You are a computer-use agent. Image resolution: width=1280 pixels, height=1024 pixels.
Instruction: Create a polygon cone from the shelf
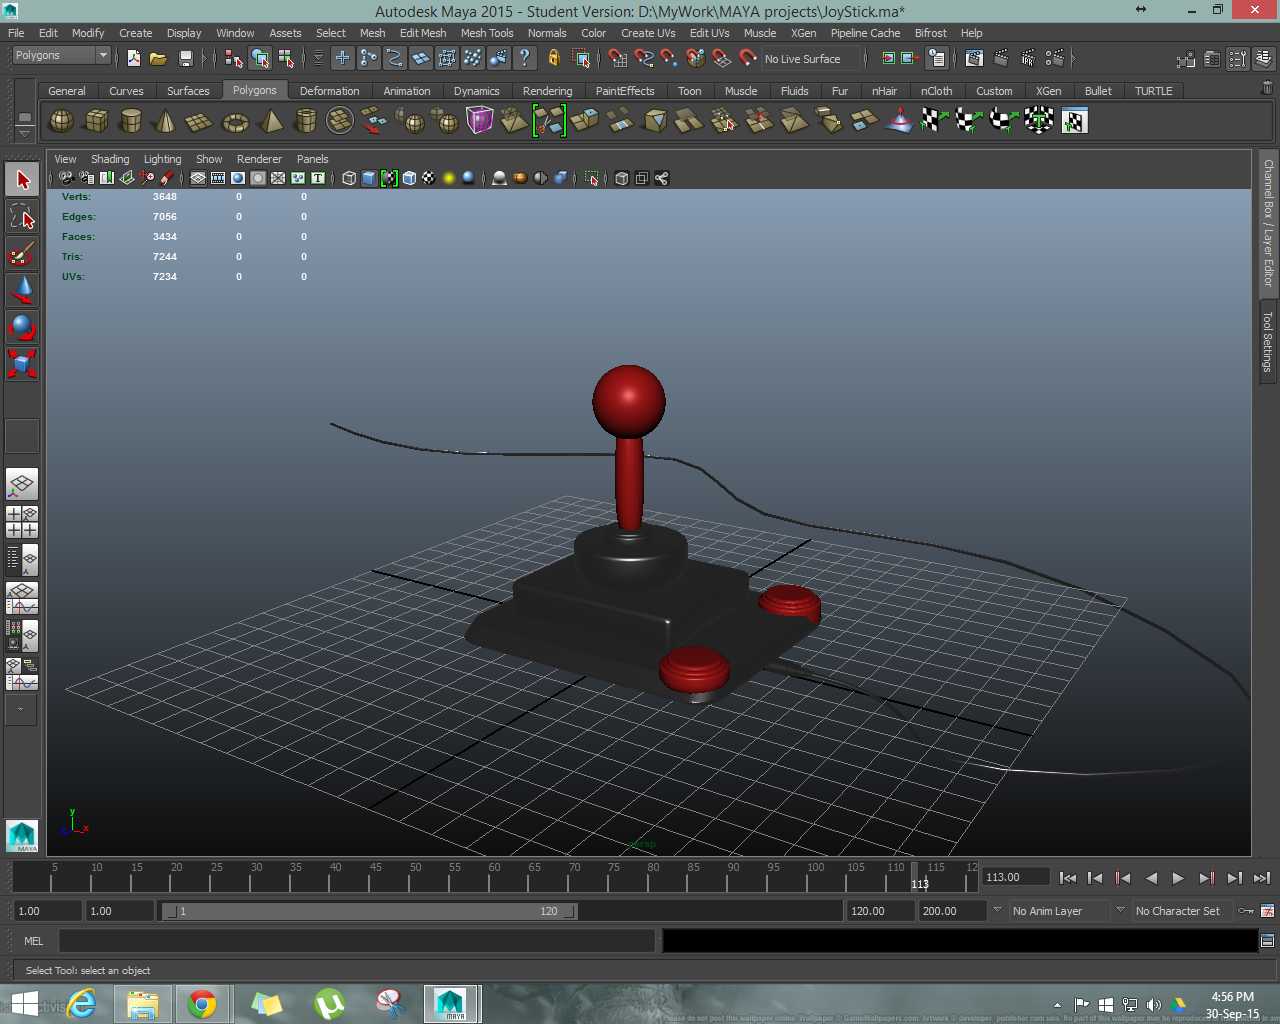tap(165, 121)
